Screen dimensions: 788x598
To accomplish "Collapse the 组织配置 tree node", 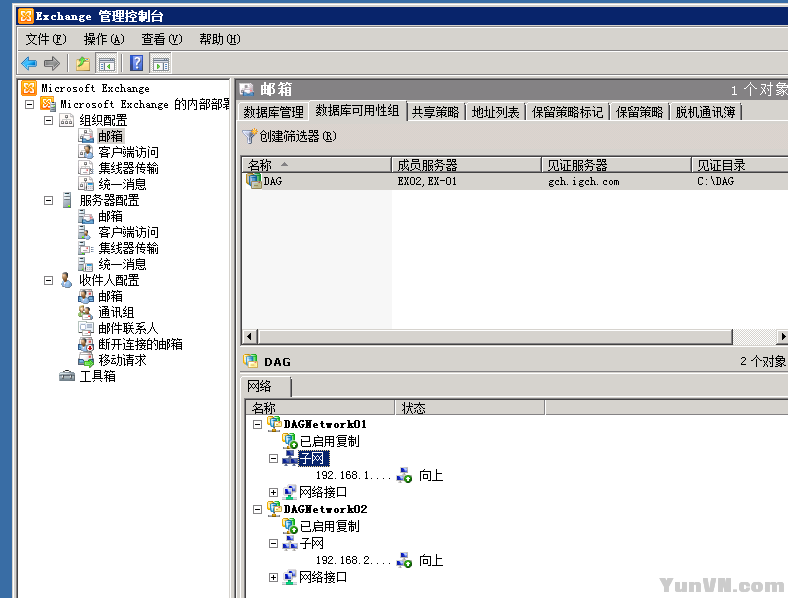I will [48, 120].
